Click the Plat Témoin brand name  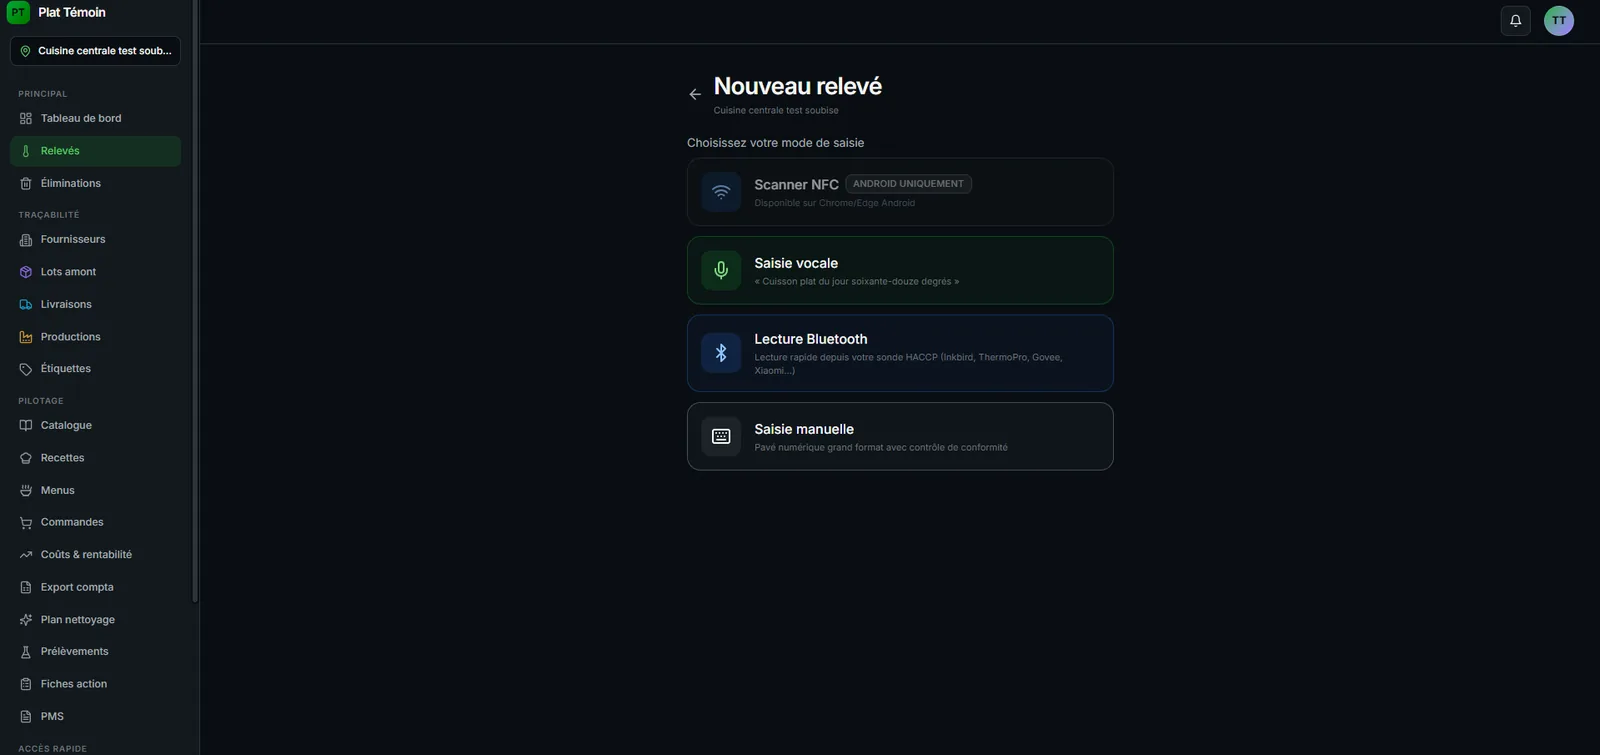pyautogui.click(x=72, y=12)
